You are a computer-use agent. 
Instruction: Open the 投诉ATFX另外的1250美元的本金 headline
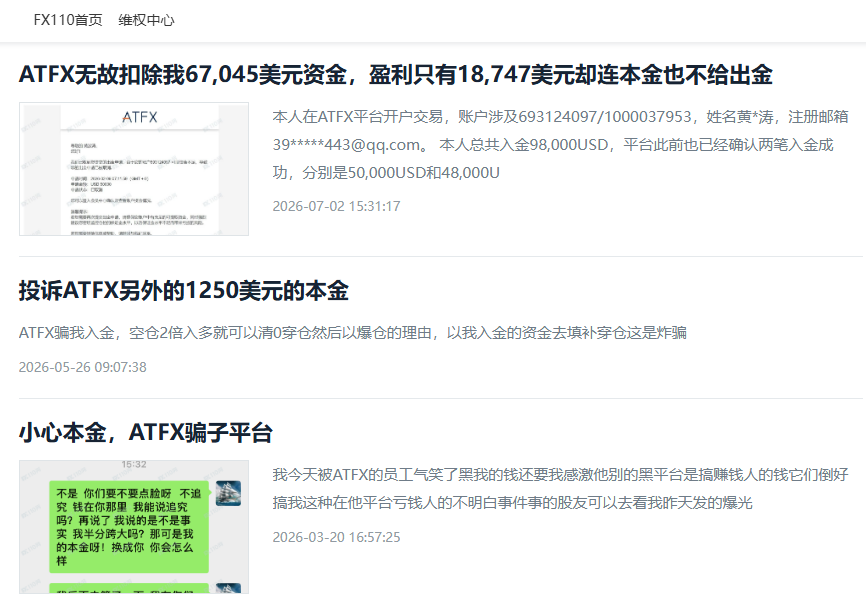[183, 290]
